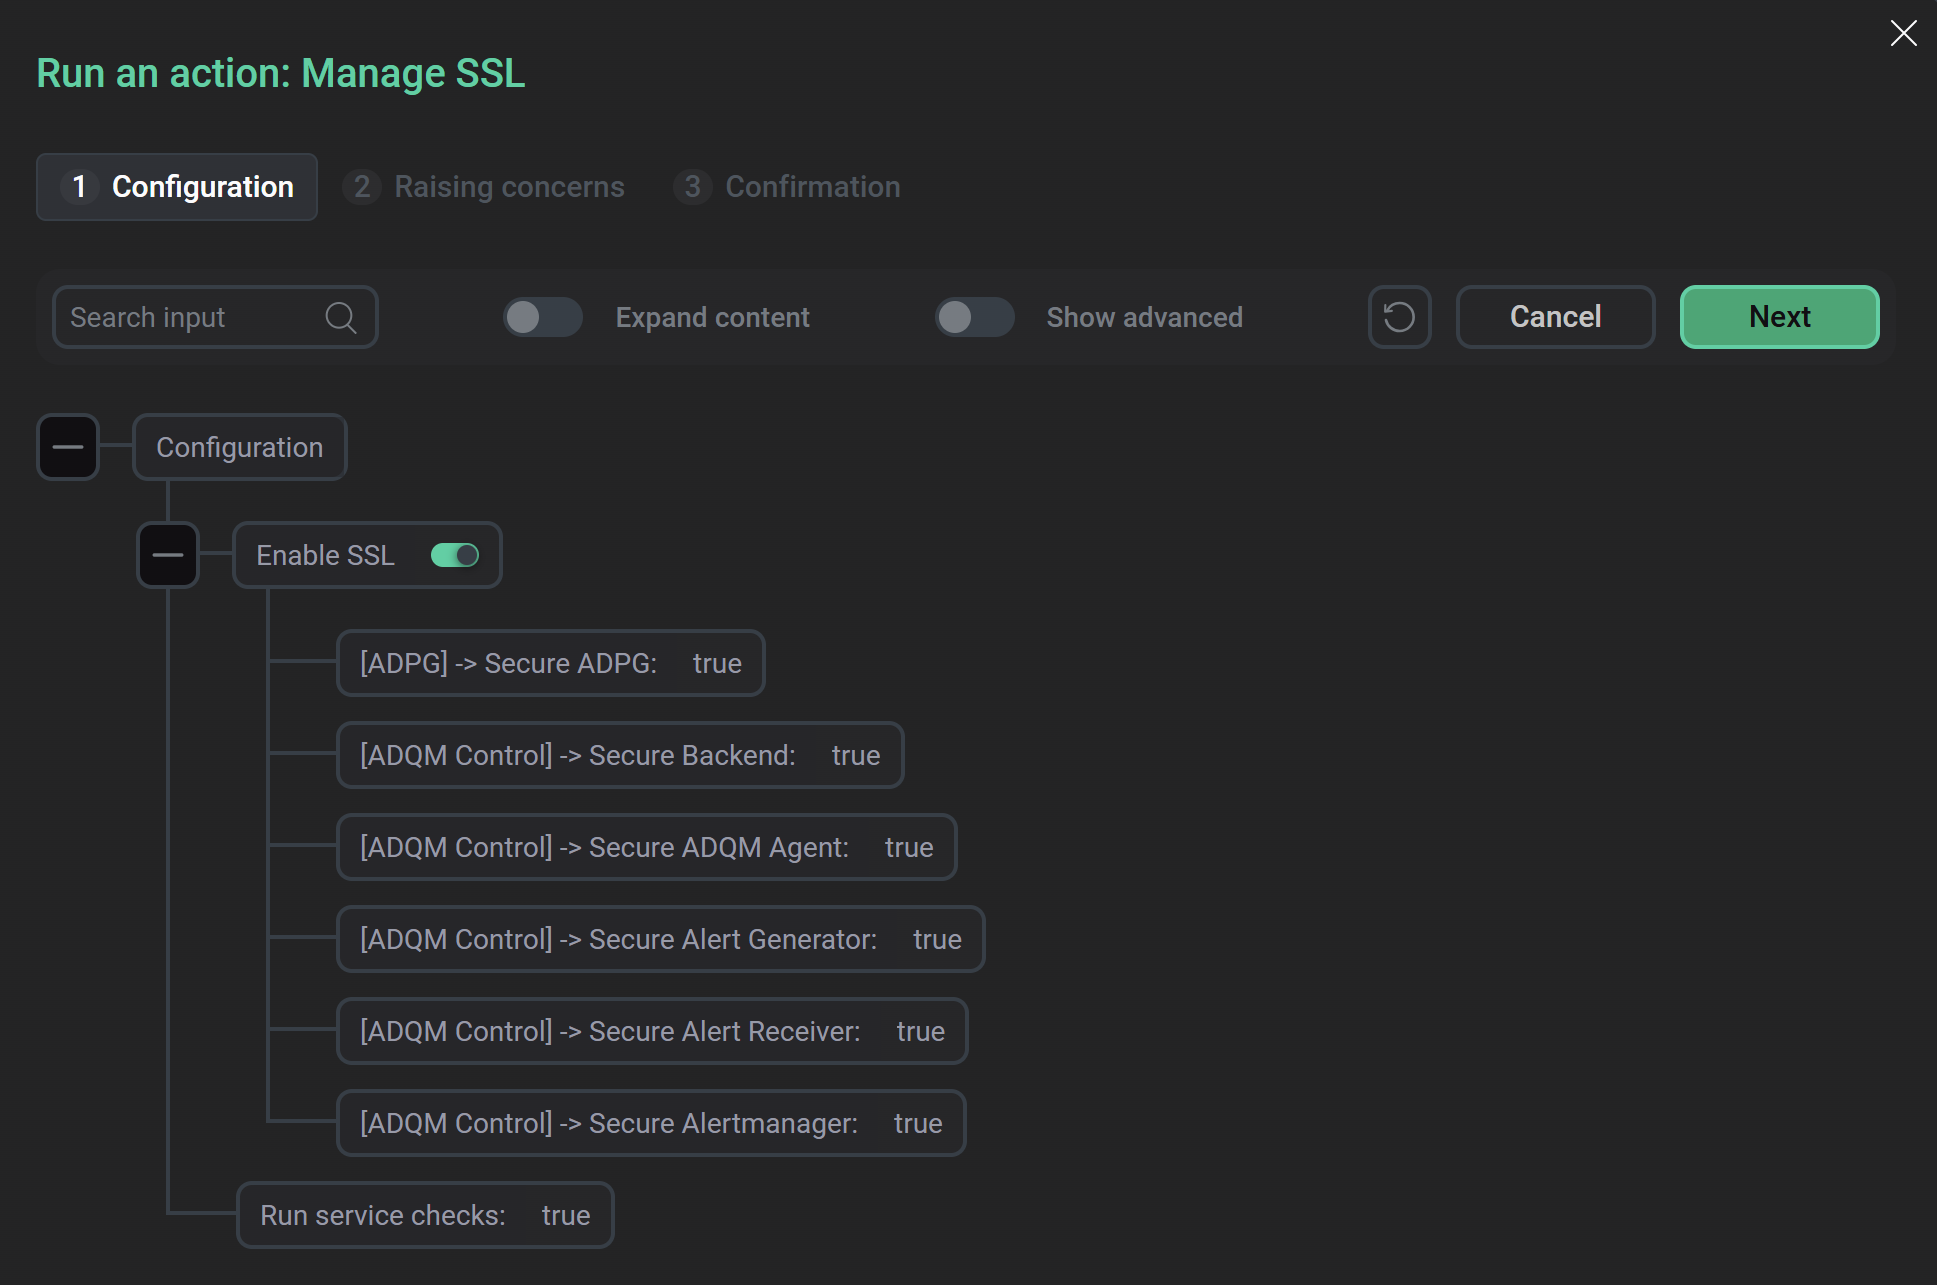
Task: Toggle the Expand content switch
Action: tap(542, 317)
